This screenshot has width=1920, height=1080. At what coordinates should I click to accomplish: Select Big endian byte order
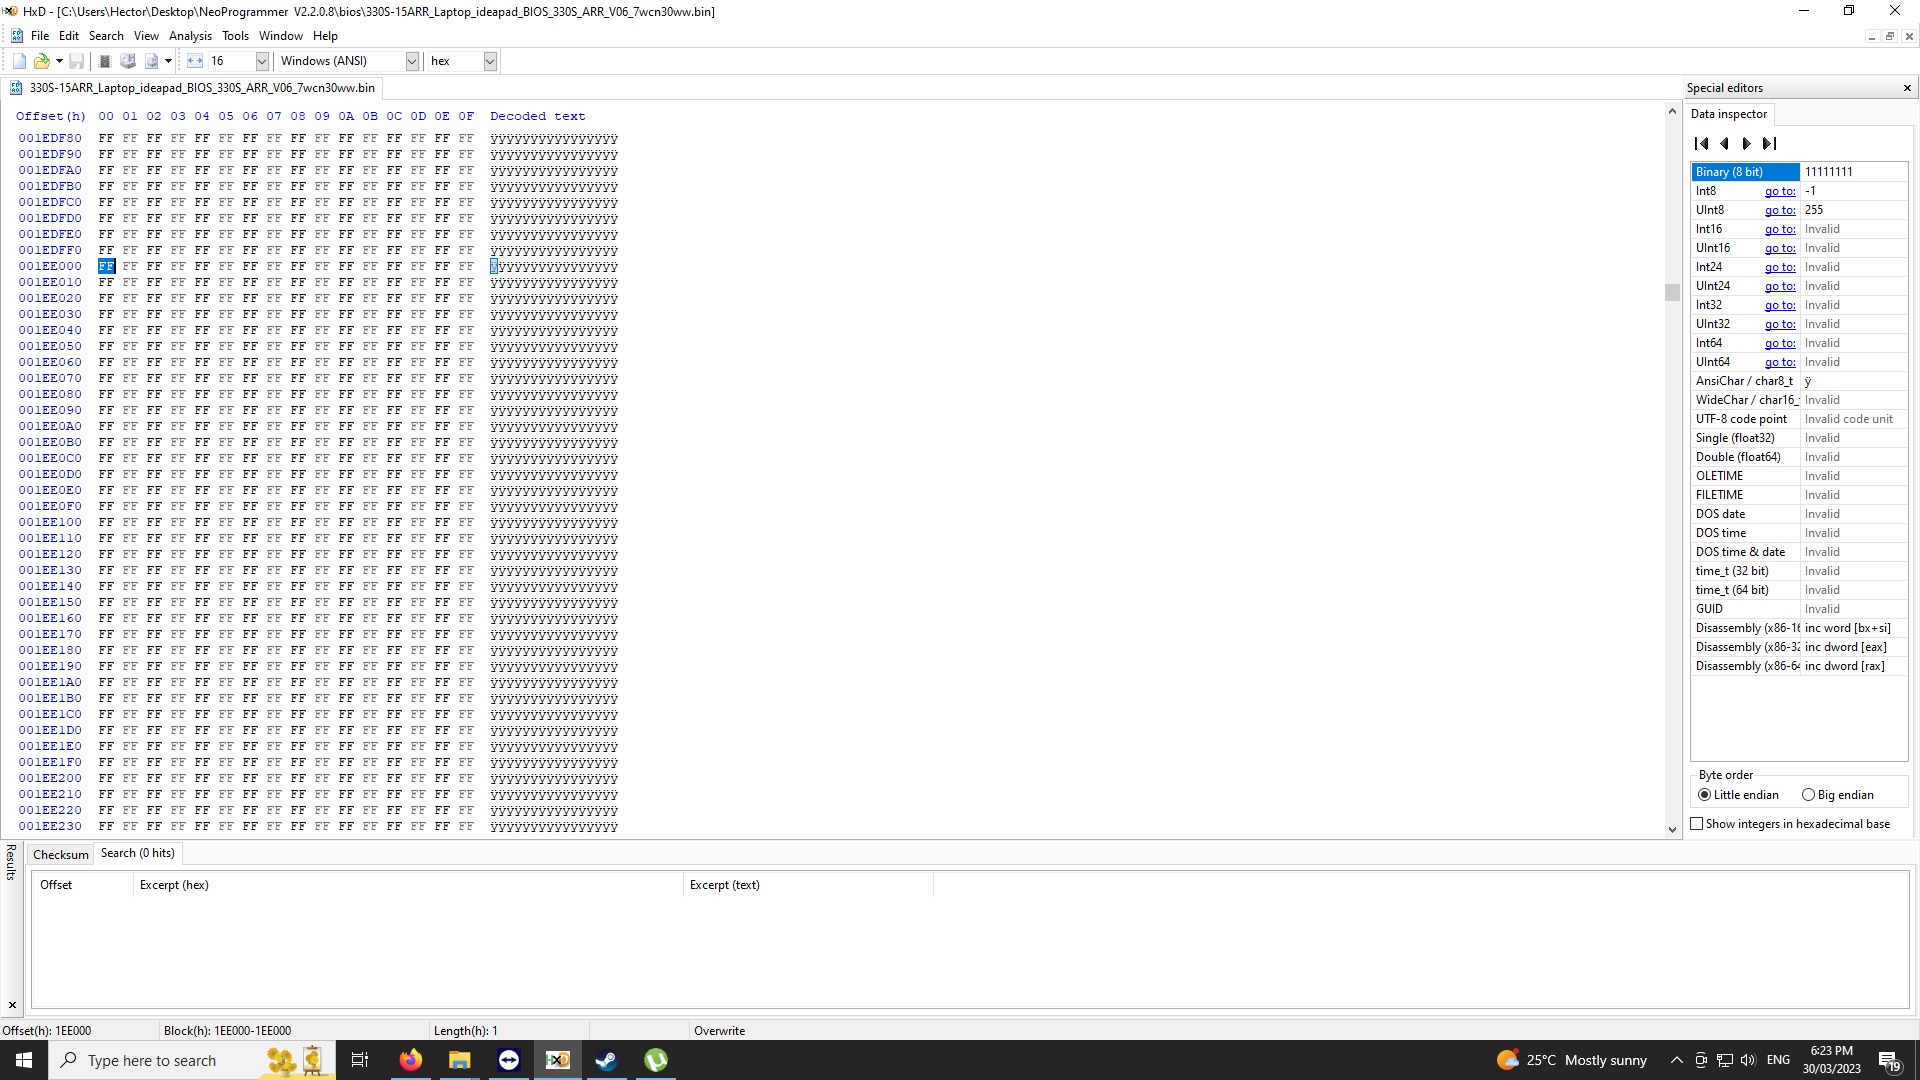tap(1808, 795)
